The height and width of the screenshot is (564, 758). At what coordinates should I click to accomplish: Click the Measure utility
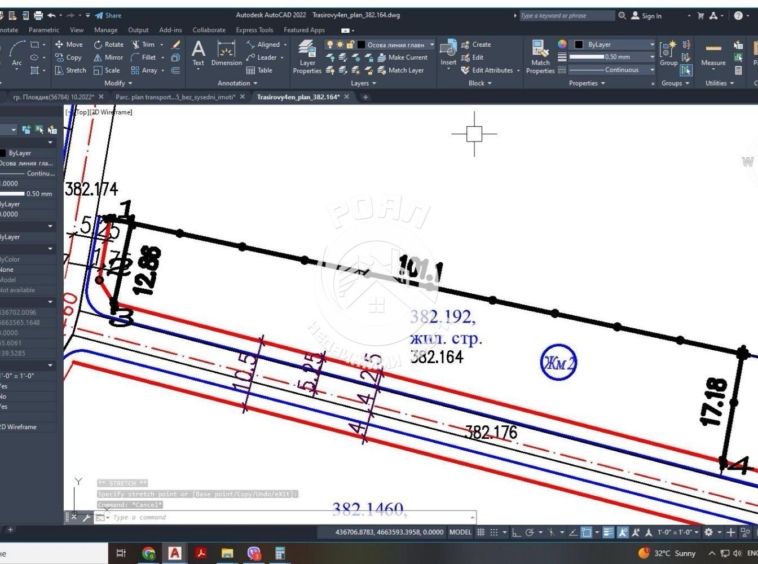click(713, 54)
